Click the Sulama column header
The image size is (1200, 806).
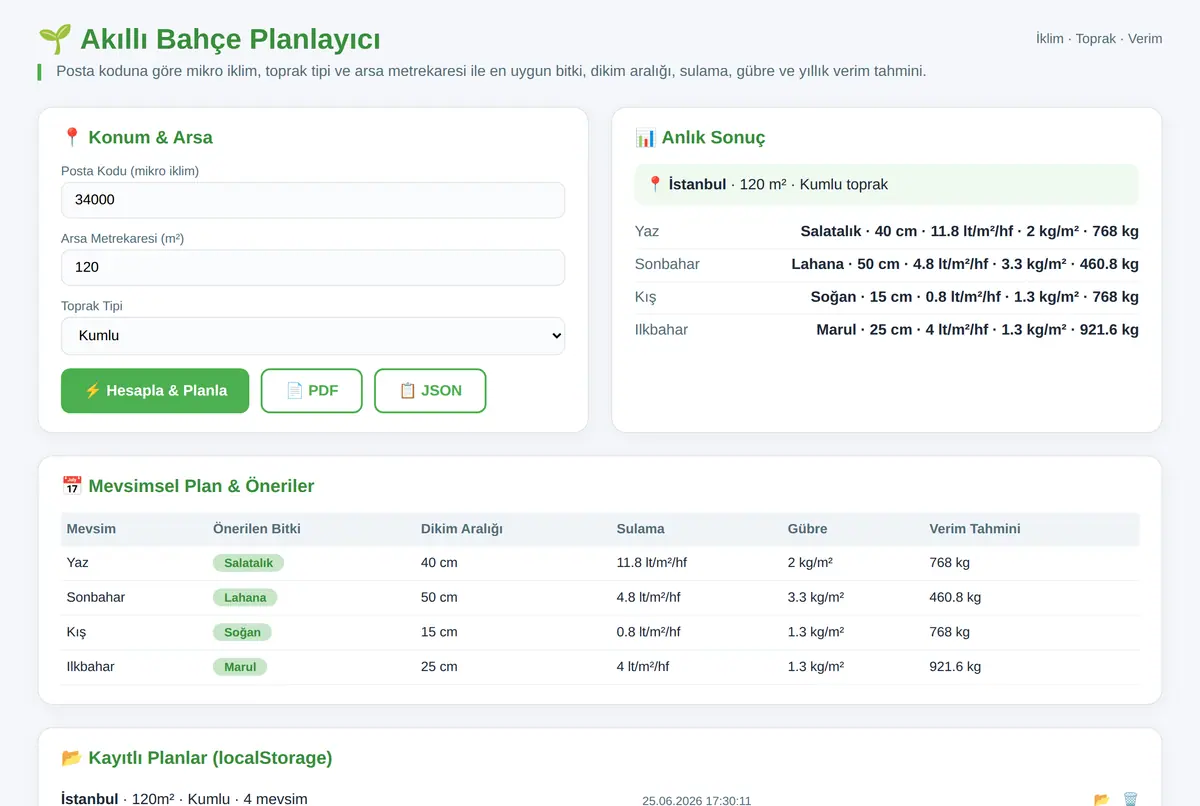[x=641, y=529]
